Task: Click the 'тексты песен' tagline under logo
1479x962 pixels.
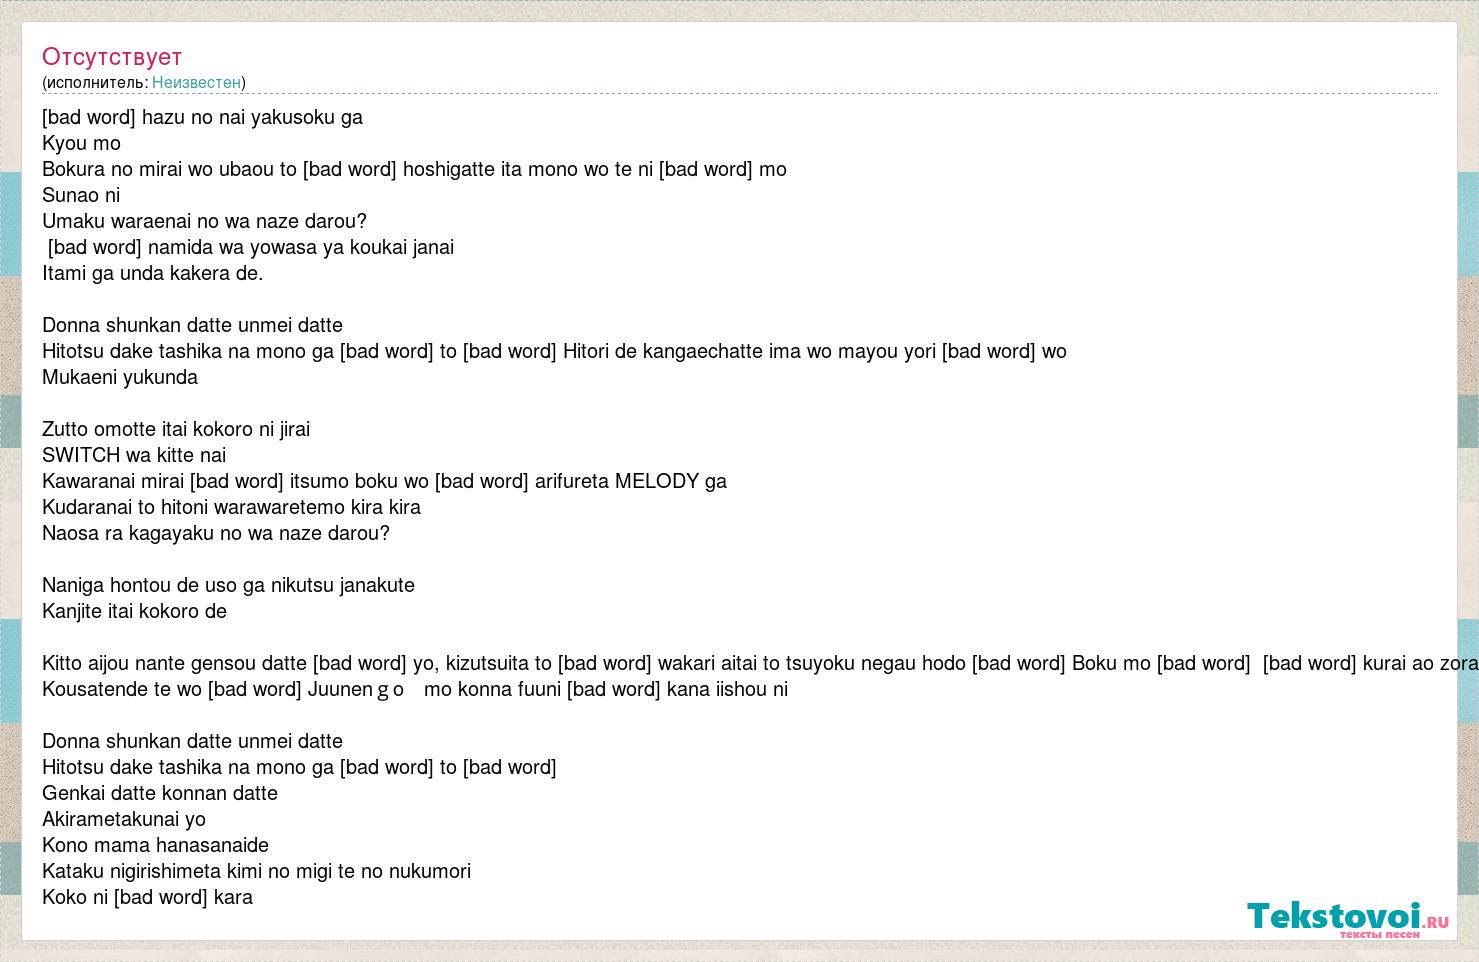Action: [x=1379, y=934]
